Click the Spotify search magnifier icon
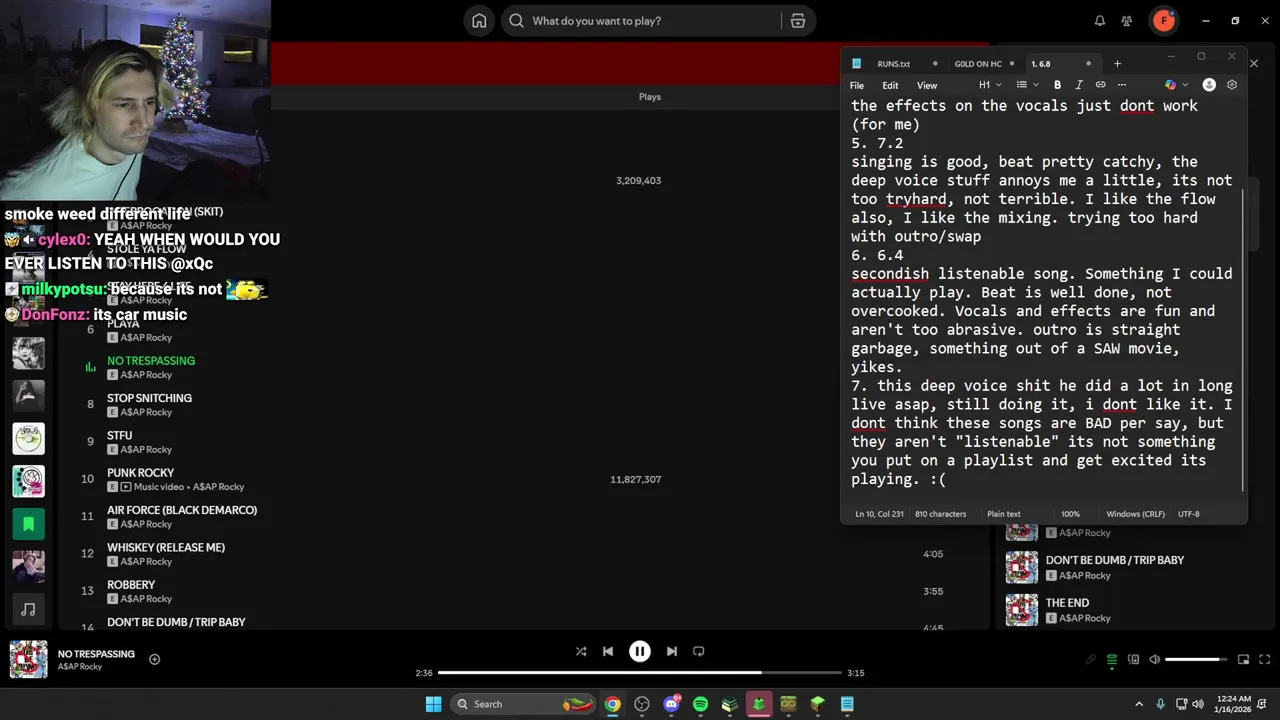 516,21
